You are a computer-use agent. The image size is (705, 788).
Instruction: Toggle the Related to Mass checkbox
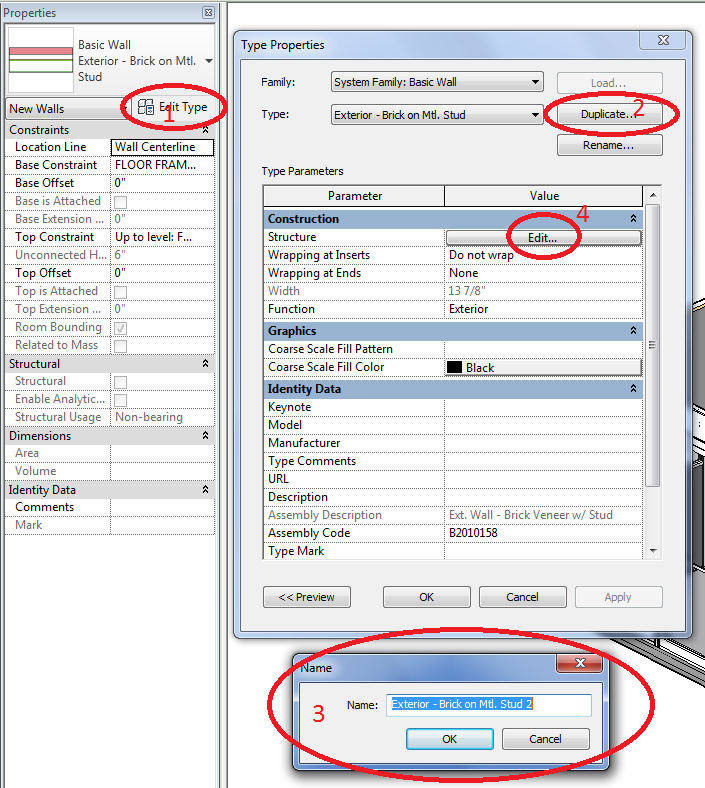coord(121,346)
